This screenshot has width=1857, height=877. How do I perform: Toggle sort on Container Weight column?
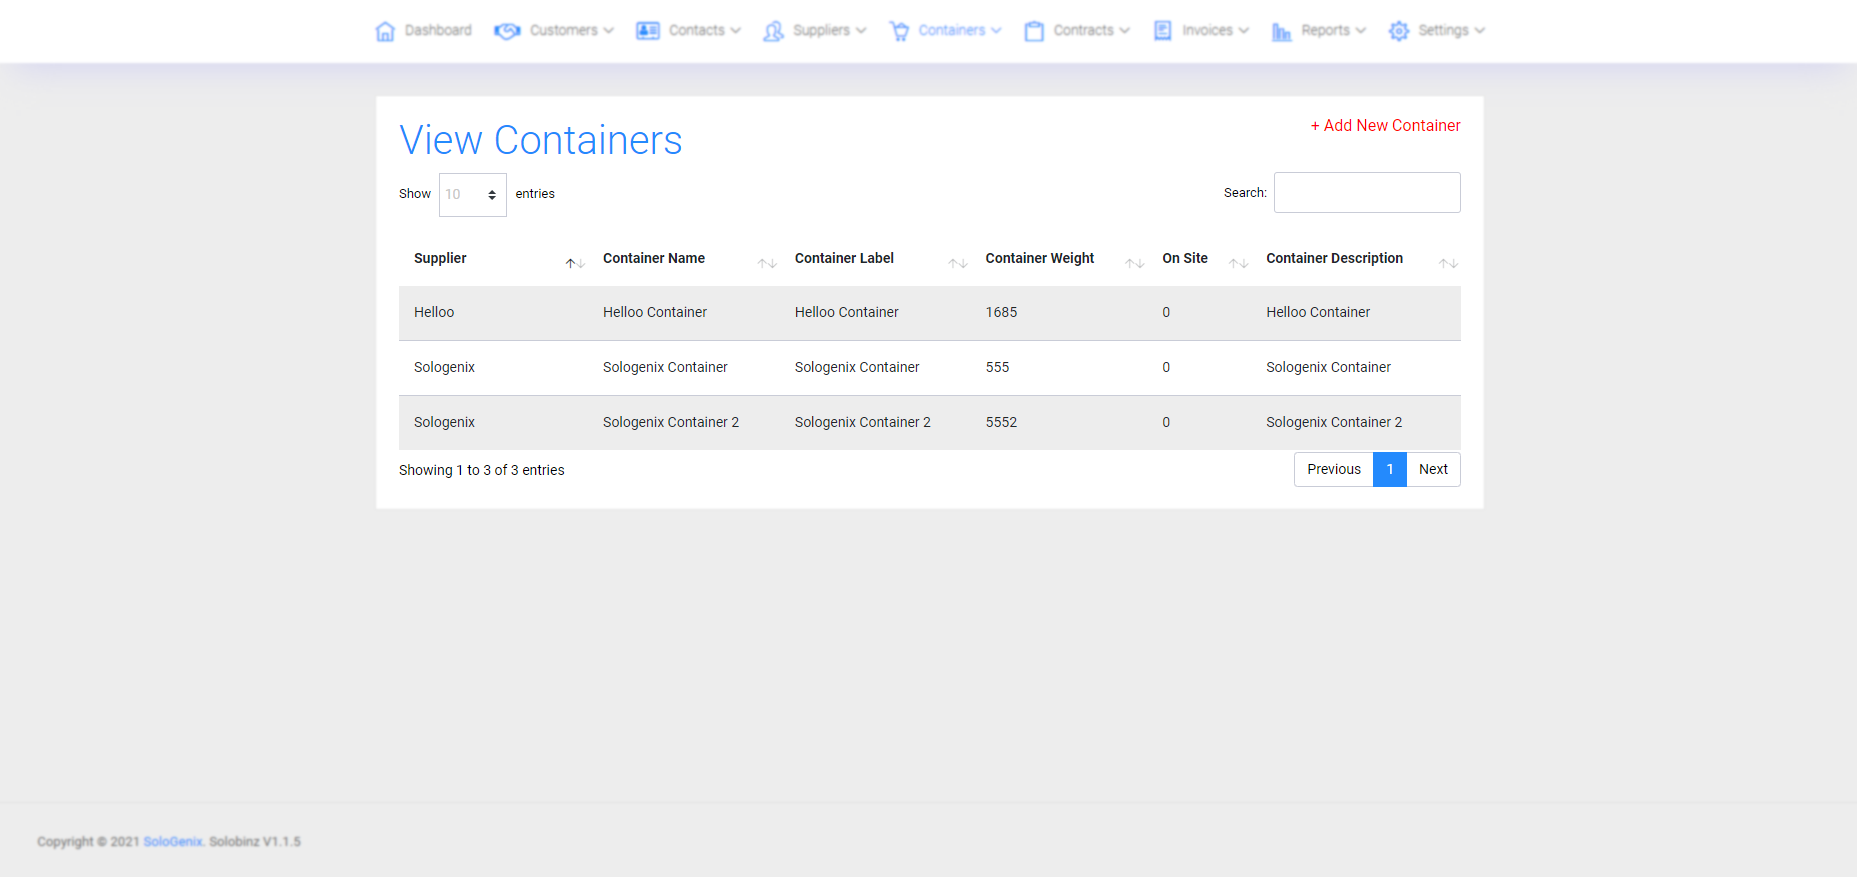point(1134,263)
